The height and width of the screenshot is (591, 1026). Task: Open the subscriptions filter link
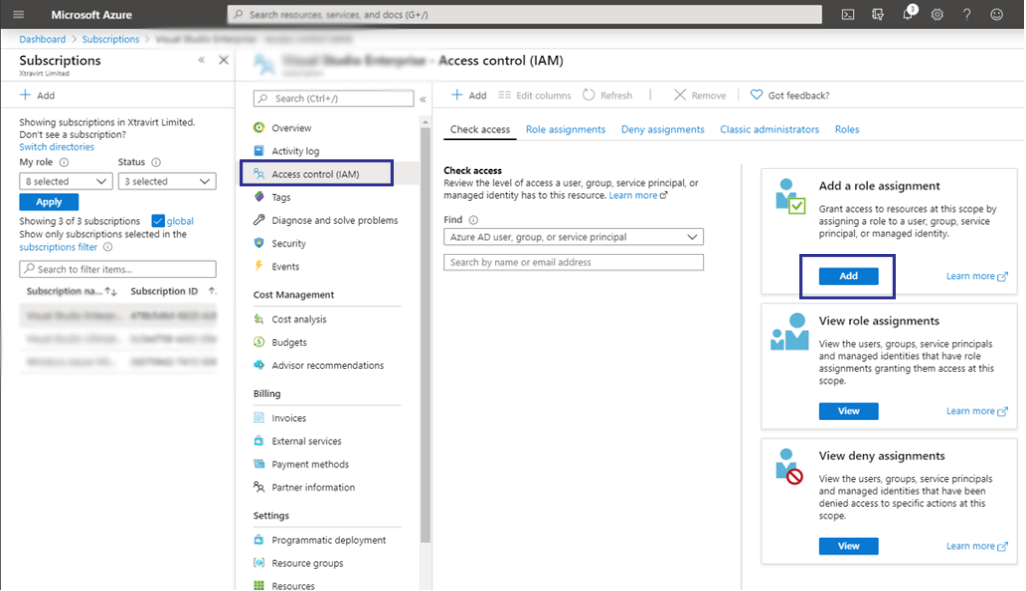(x=58, y=247)
